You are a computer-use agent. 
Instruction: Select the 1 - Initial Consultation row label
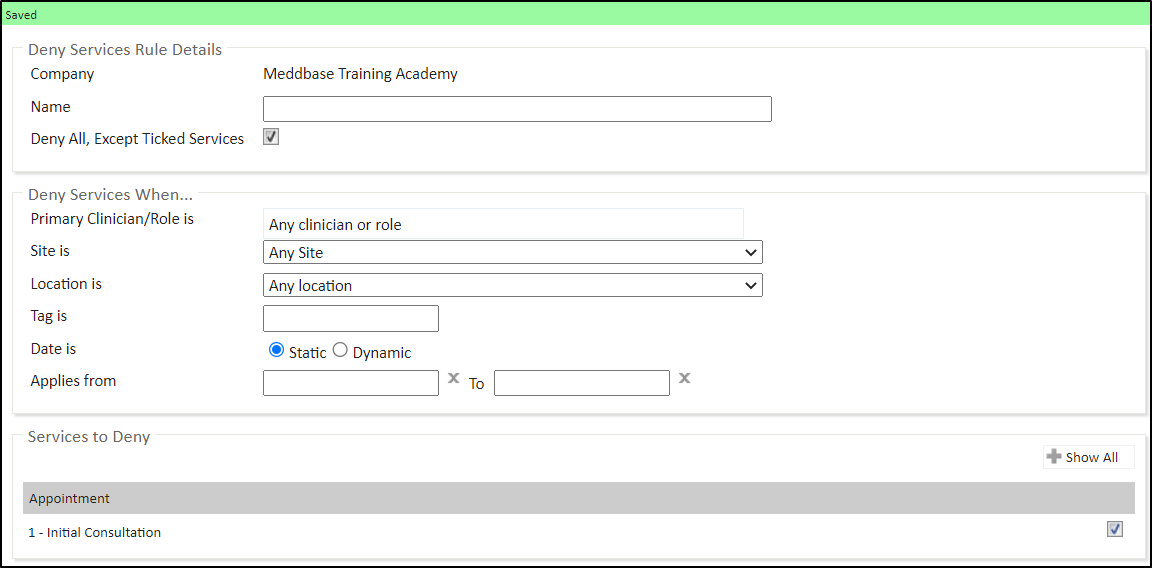point(95,532)
